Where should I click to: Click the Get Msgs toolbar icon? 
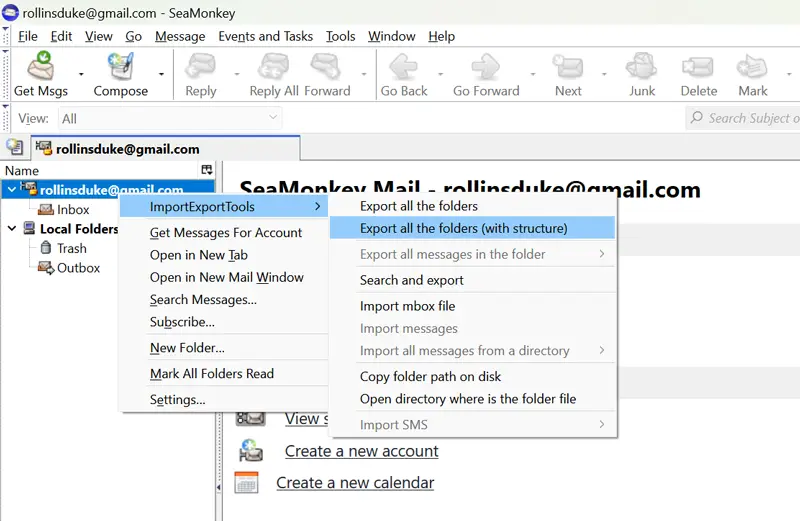tap(40, 66)
